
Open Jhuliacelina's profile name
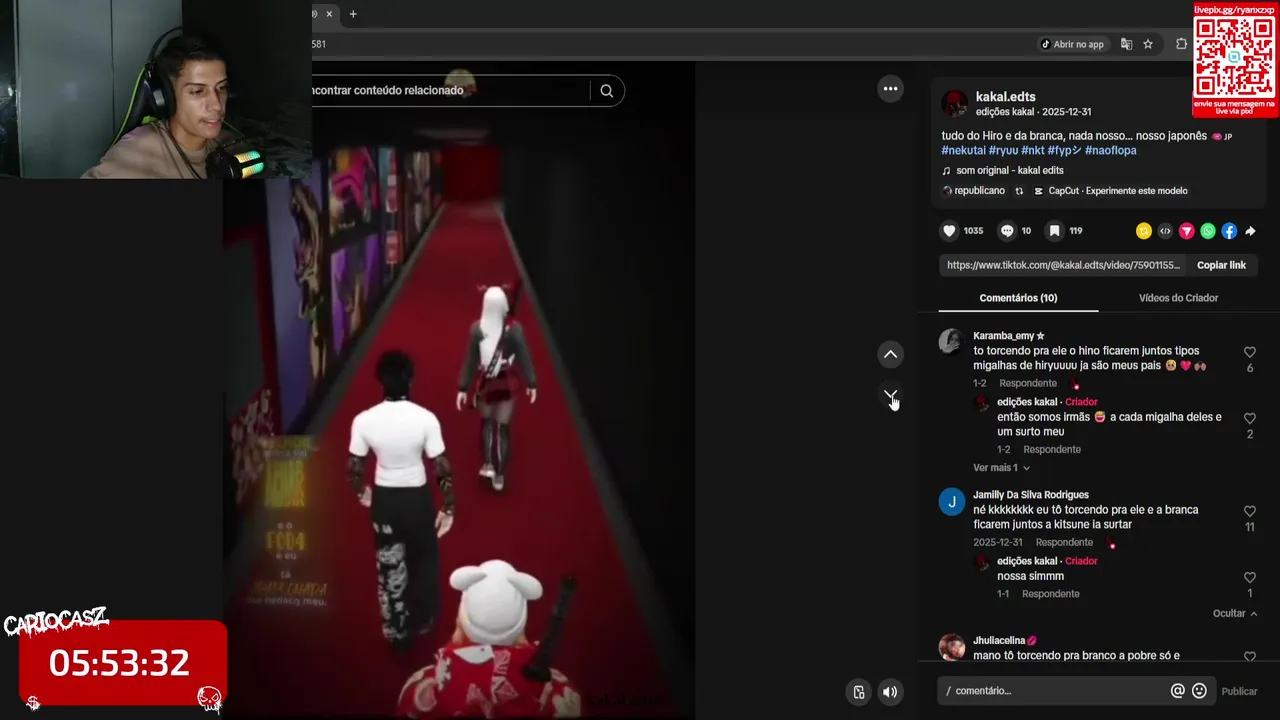pyautogui.click(x=1004, y=641)
